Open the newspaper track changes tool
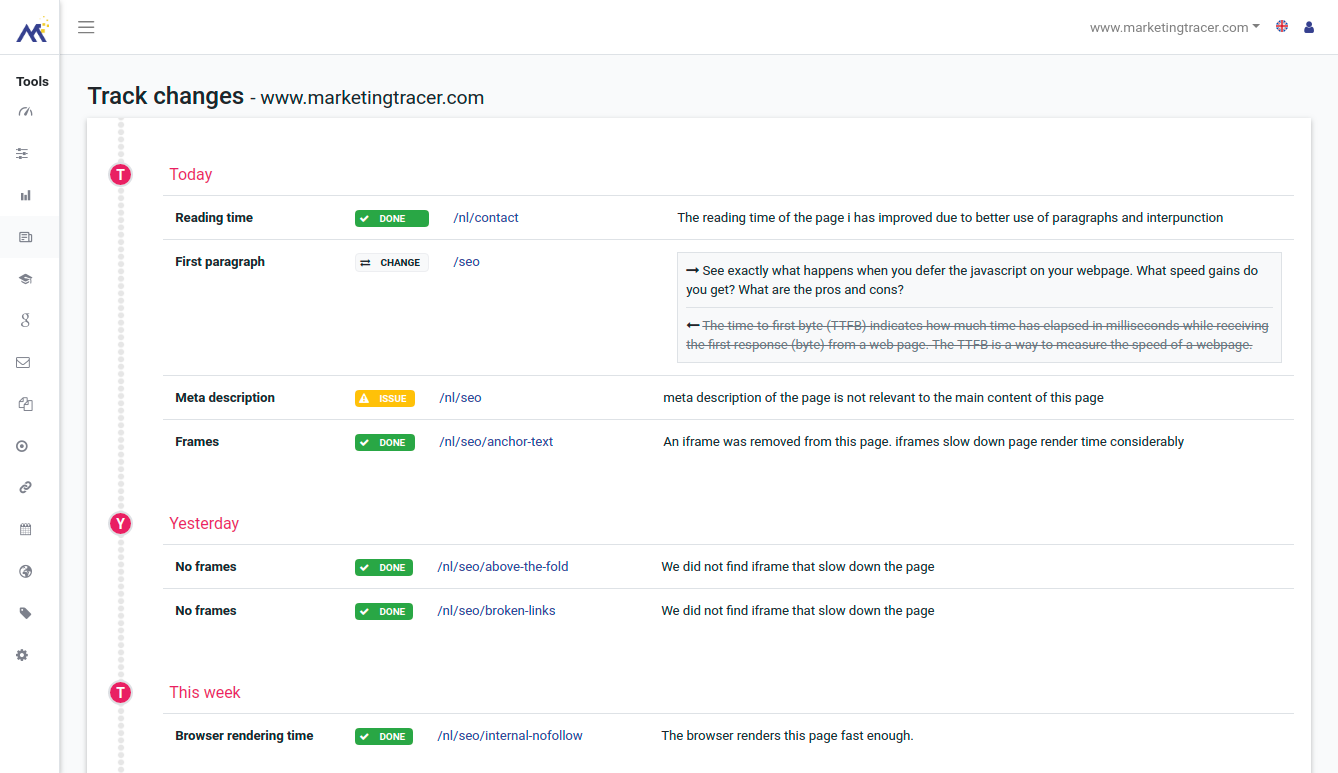1338x773 pixels. click(x=25, y=237)
